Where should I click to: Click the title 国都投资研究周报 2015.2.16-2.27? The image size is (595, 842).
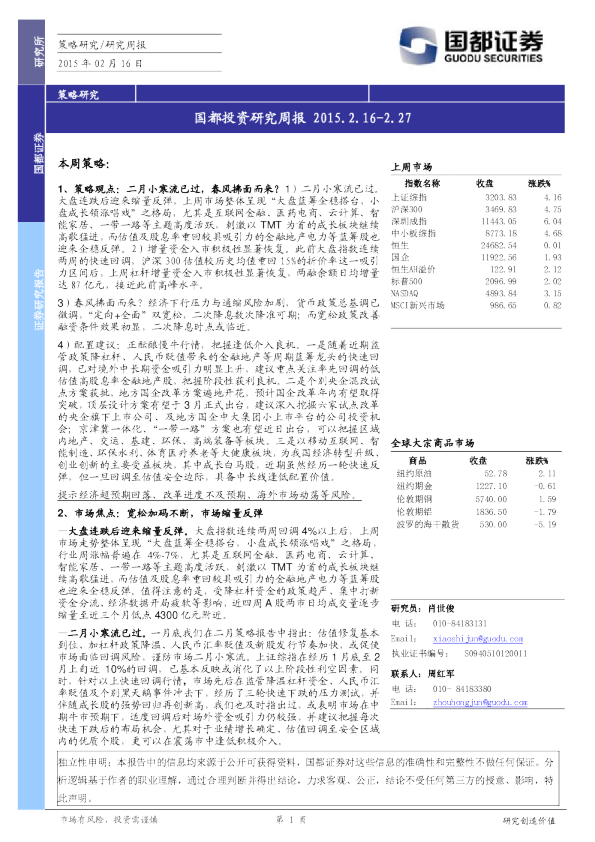(x=303, y=118)
